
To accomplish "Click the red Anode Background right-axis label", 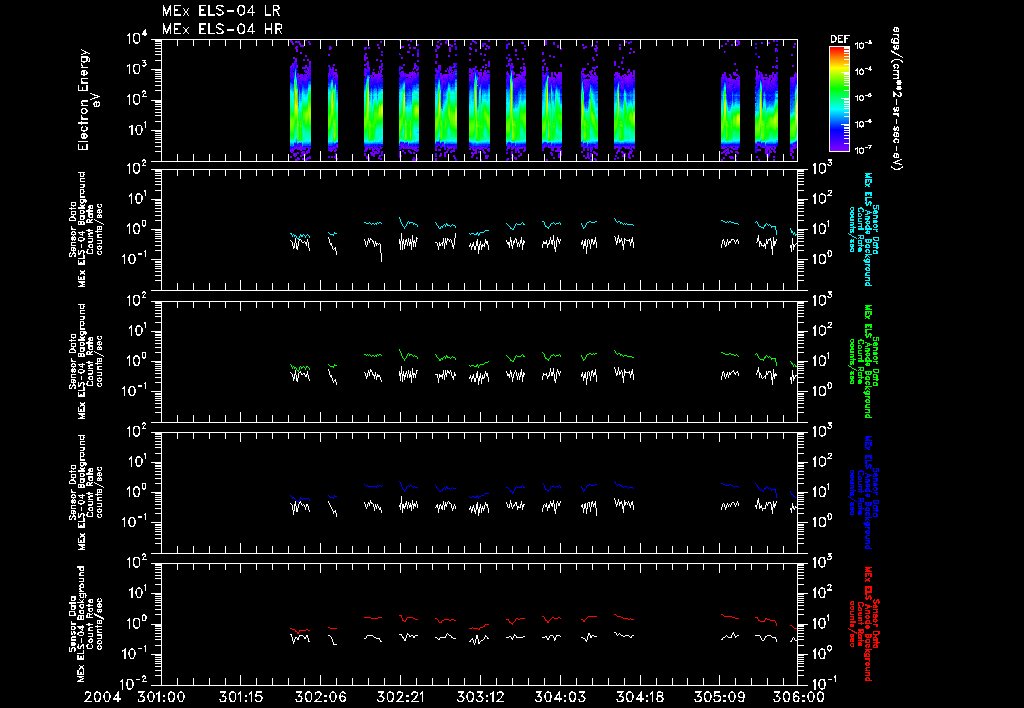I will click(867, 624).
